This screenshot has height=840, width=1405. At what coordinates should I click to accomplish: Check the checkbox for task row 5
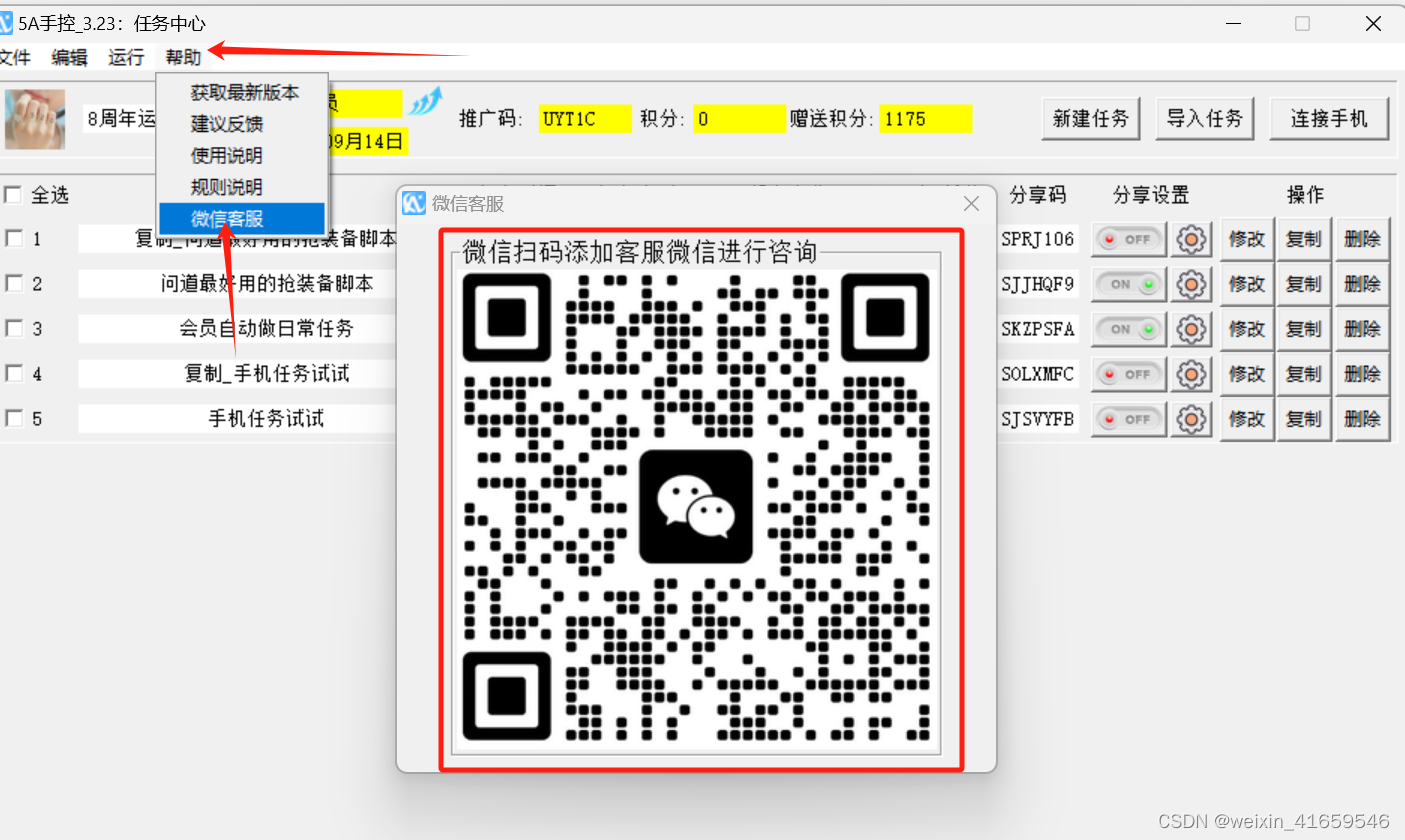(13, 419)
